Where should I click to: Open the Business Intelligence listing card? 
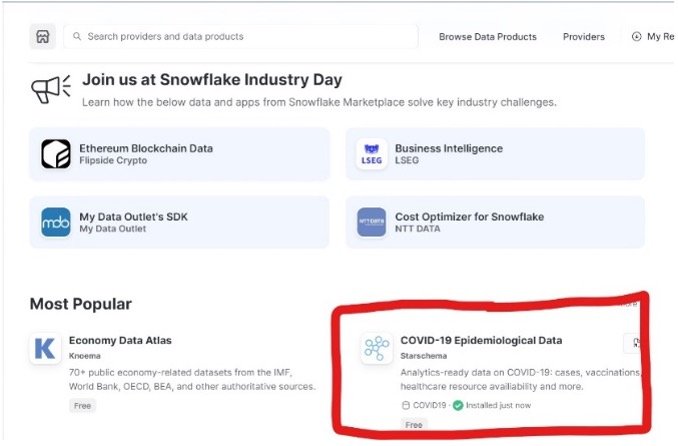click(495, 154)
